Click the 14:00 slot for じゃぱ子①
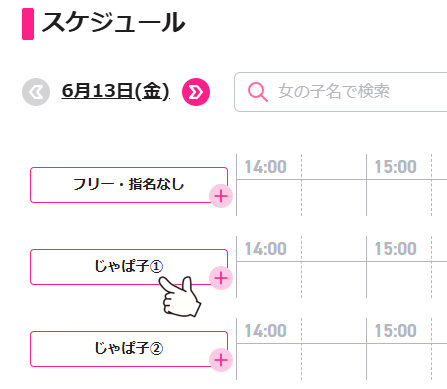This screenshot has width=447, height=389. point(269,280)
